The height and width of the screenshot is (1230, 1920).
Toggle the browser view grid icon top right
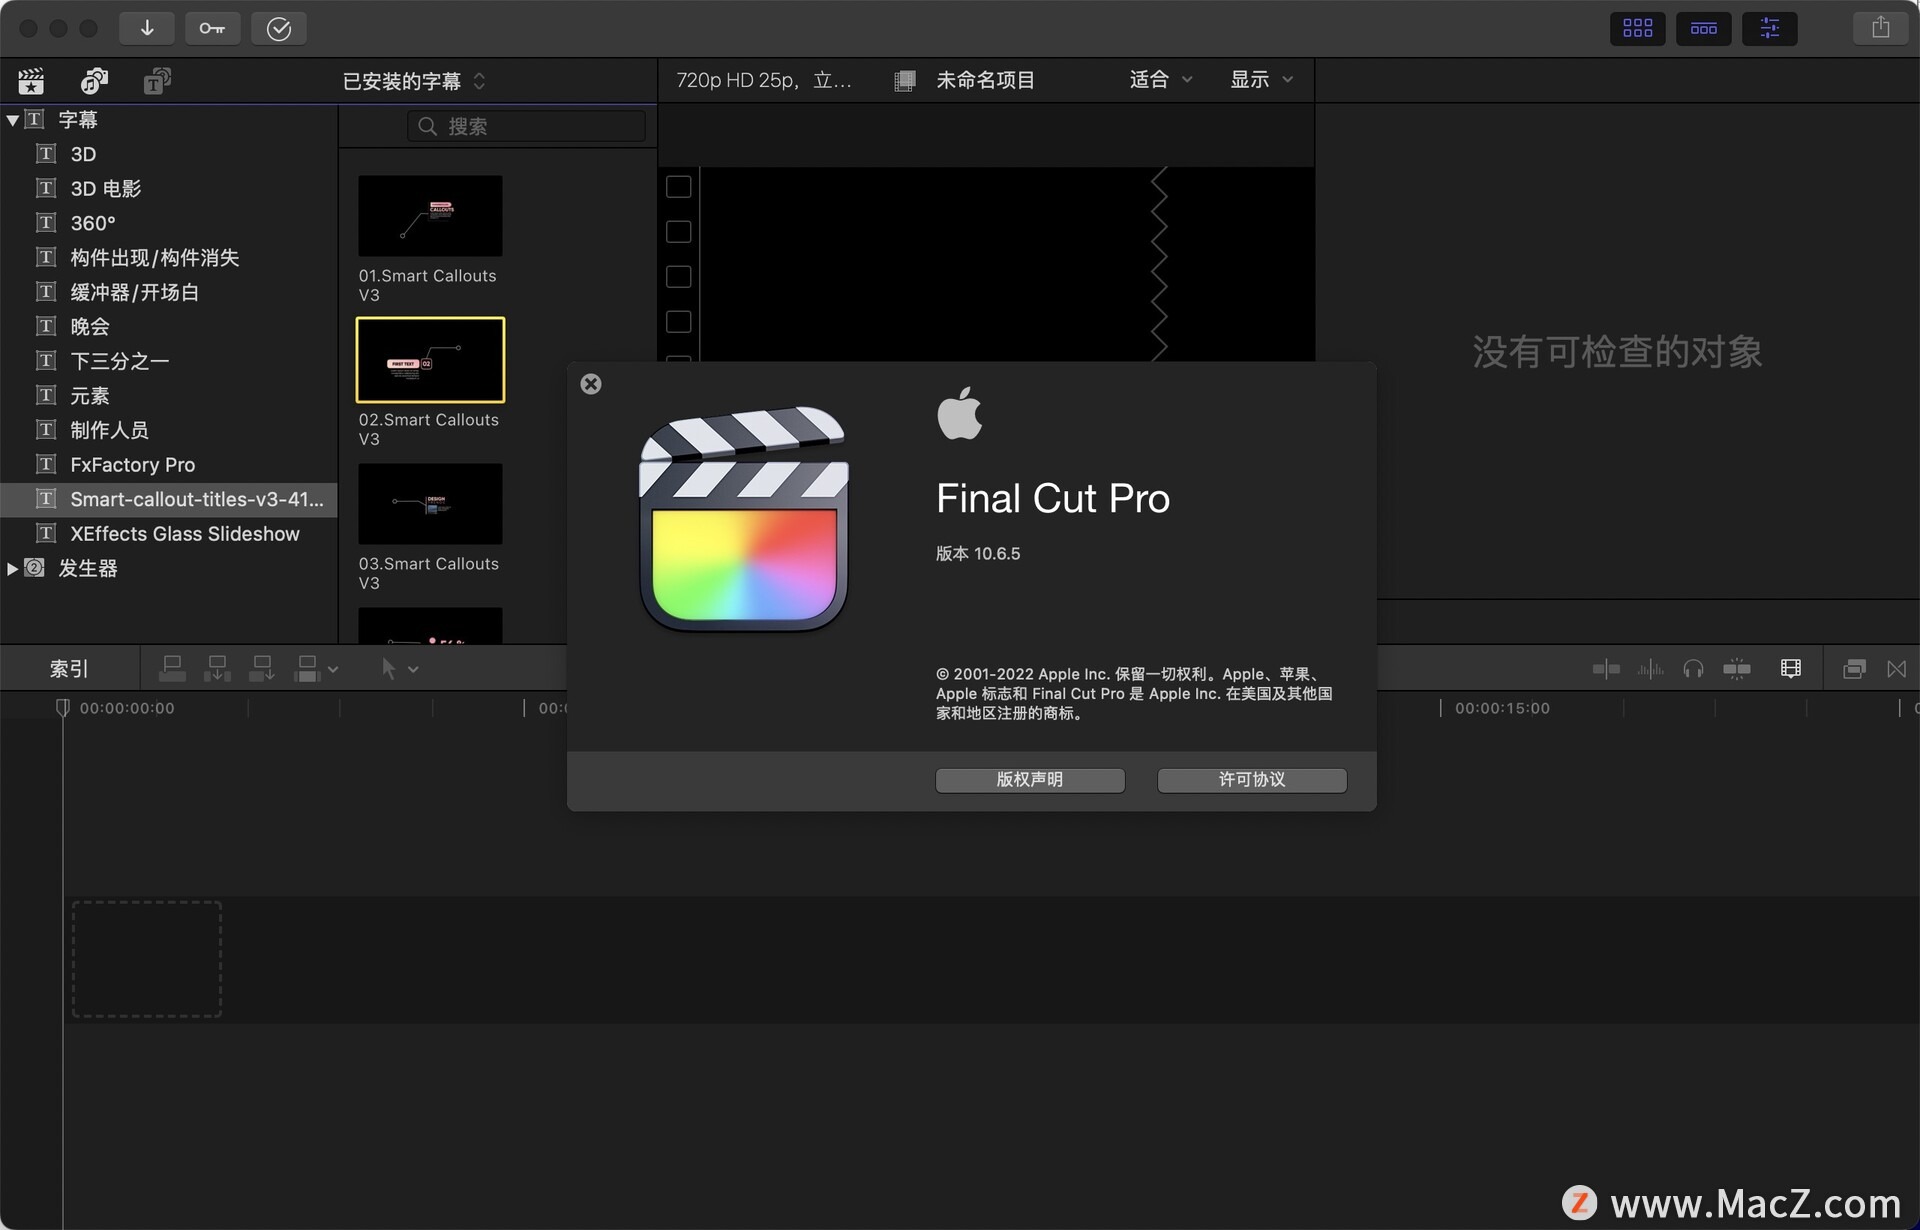tap(1637, 28)
